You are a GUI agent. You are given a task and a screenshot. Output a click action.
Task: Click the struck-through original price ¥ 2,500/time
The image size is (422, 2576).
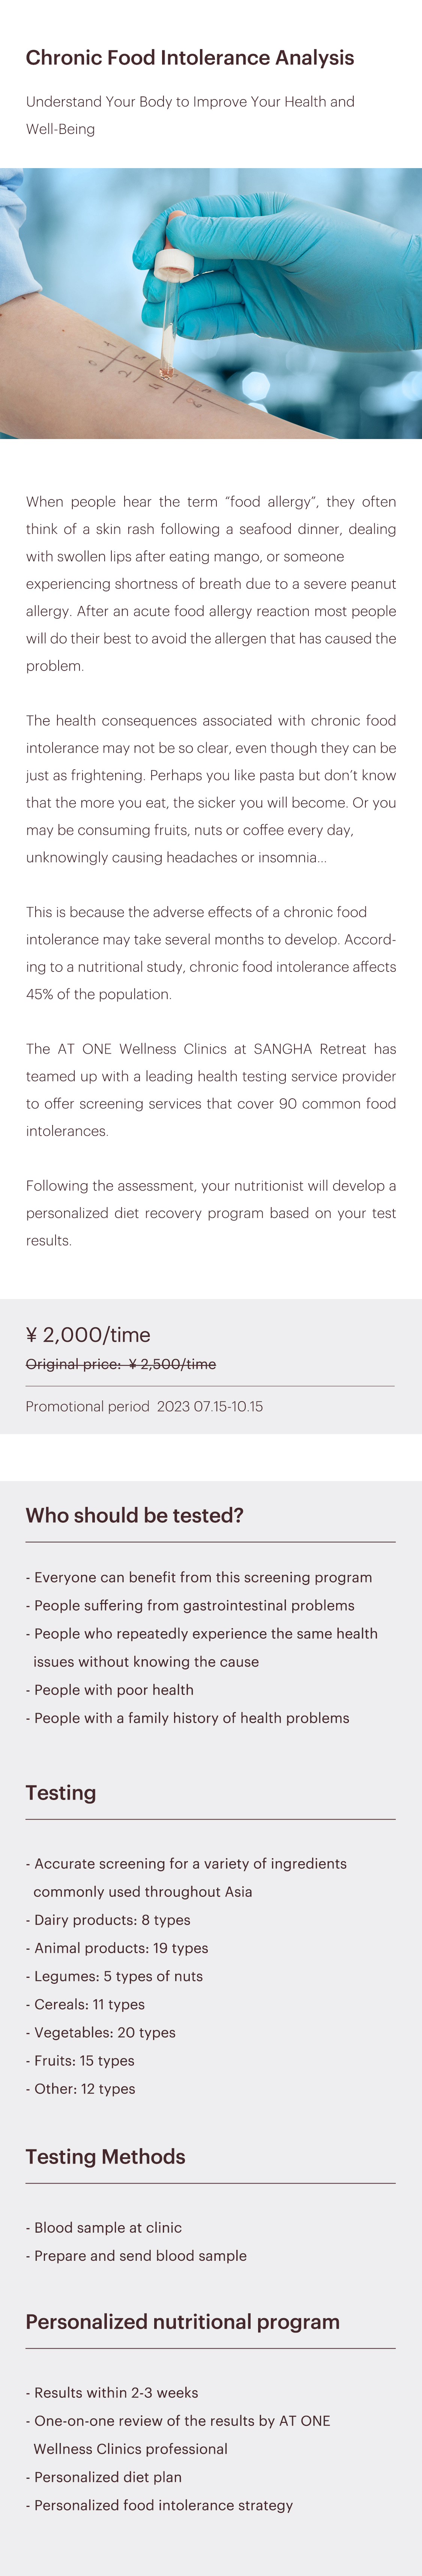(121, 1364)
